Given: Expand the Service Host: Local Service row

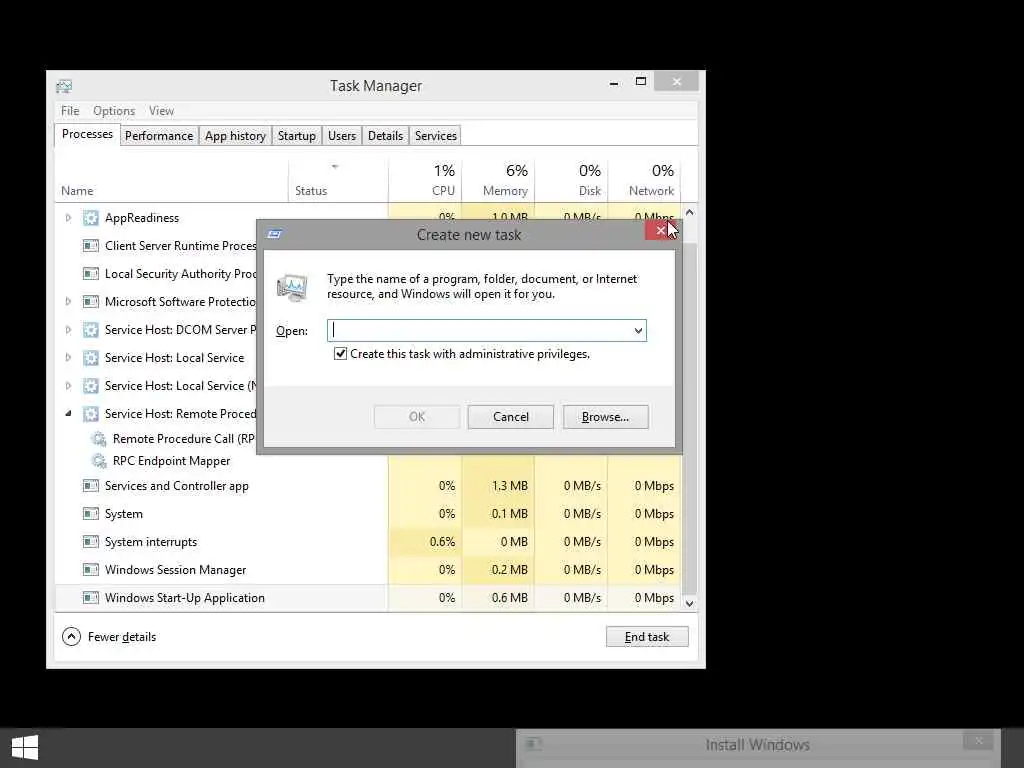Looking at the screenshot, I should coord(68,358).
